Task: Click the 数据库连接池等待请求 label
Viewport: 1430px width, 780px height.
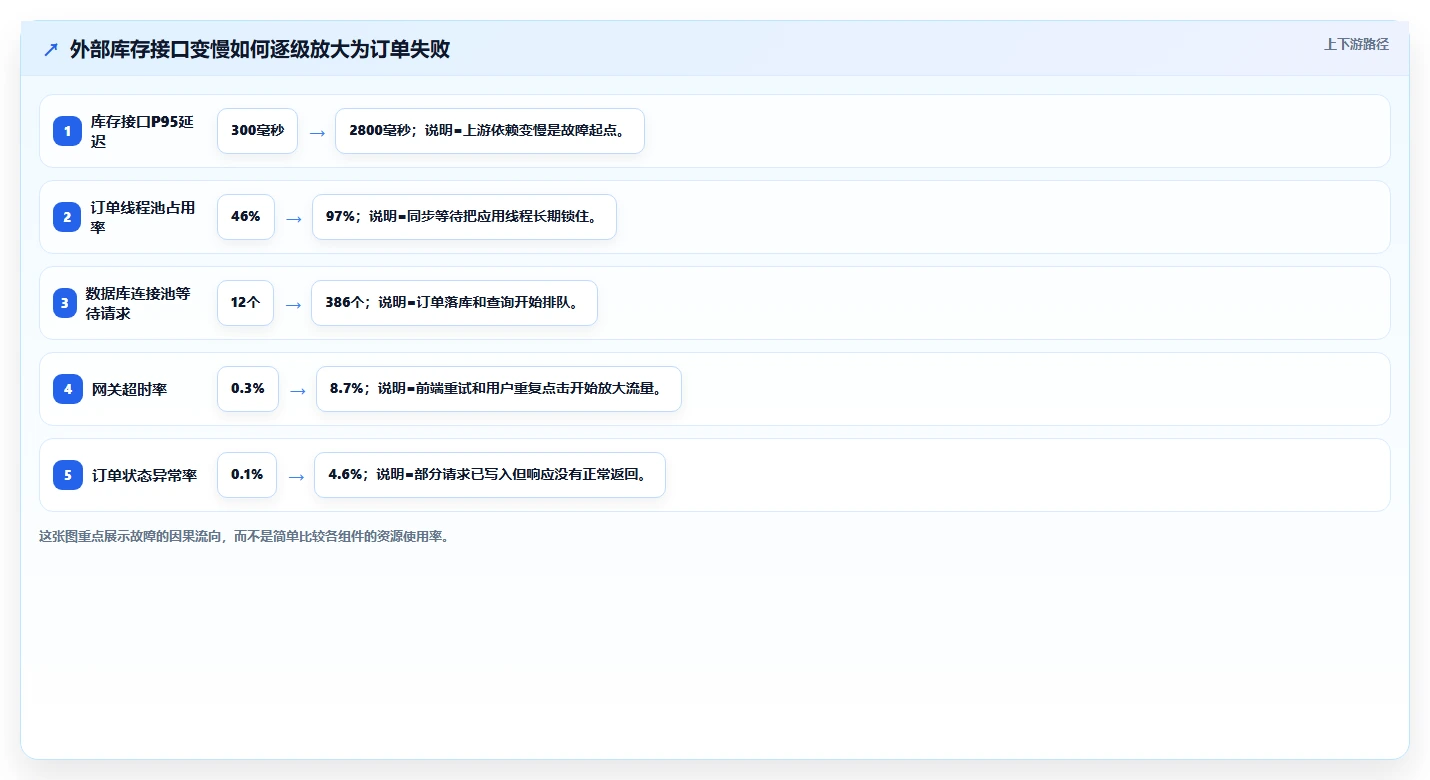Action: [138, 303]
